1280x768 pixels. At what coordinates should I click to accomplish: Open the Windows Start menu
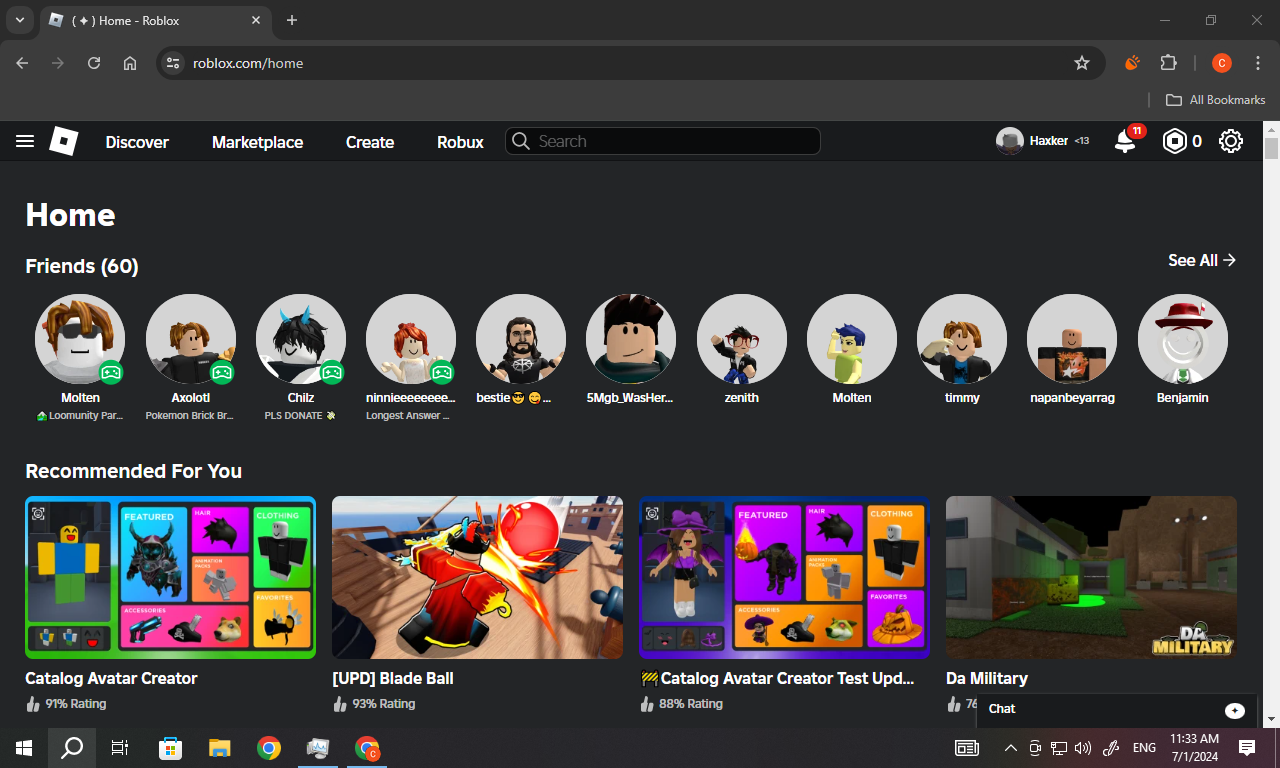(x=24, y=748)
